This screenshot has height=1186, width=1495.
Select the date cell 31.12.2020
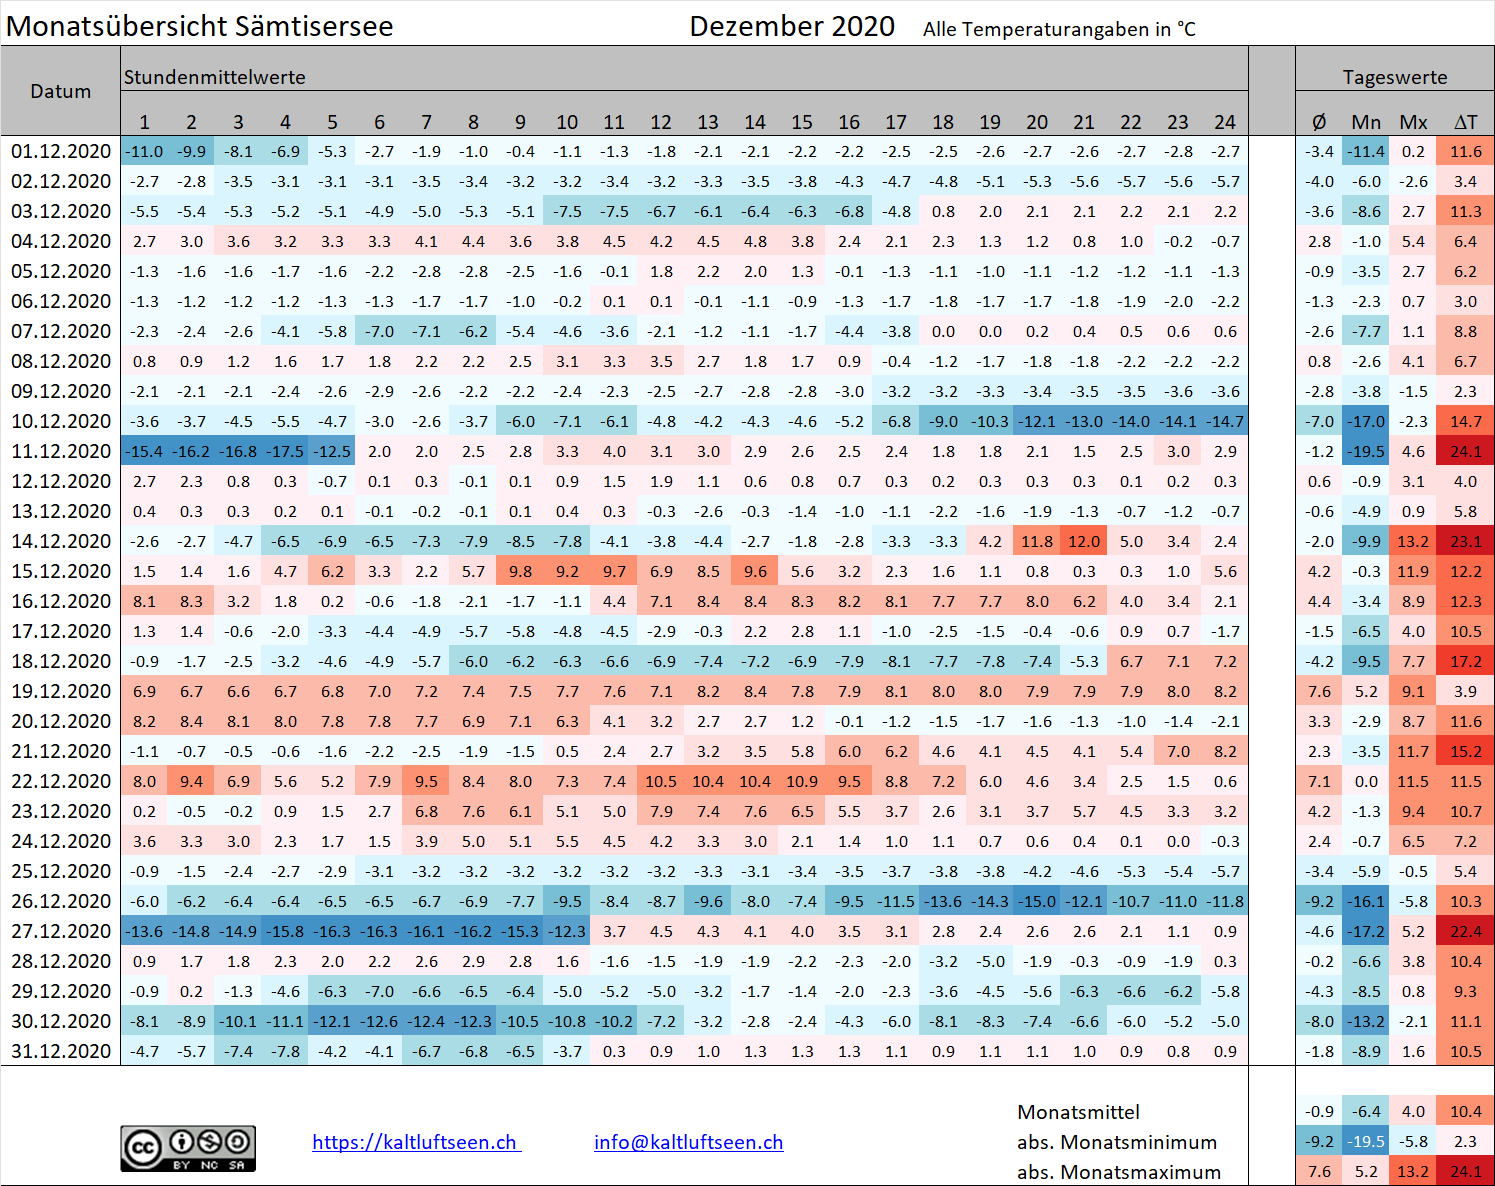point(61,1051)
